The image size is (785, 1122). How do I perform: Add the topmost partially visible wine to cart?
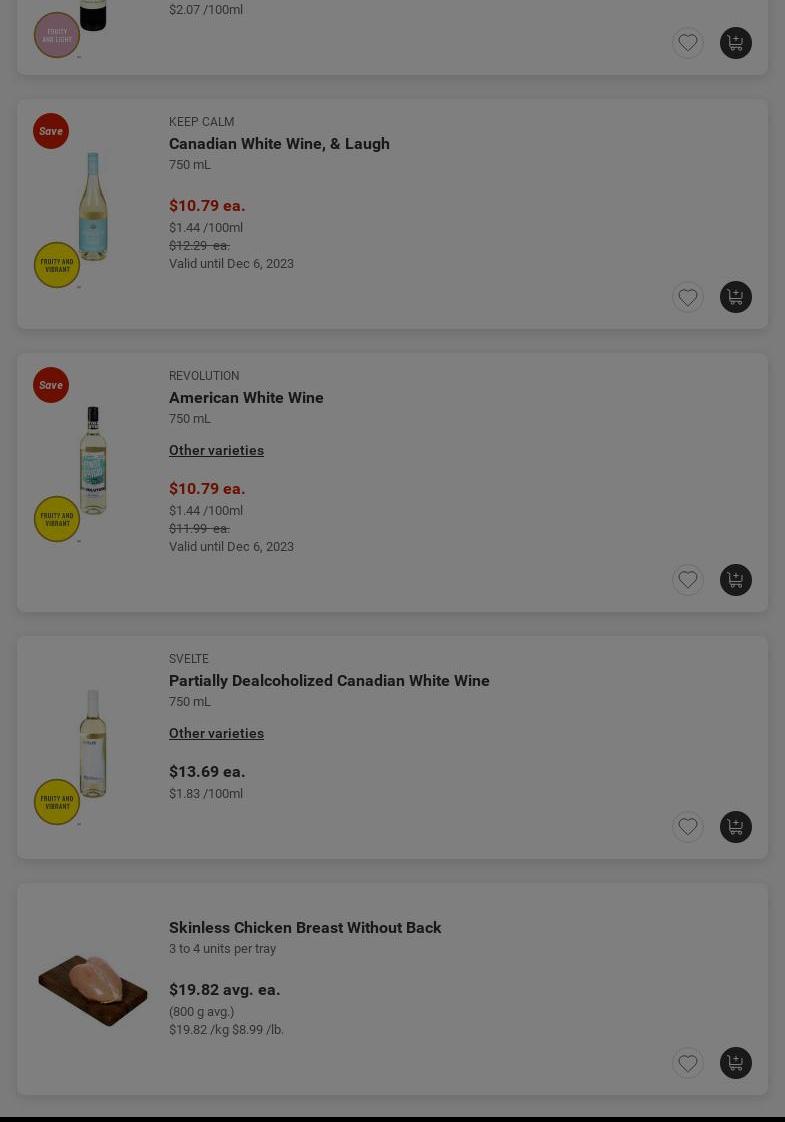tap(735, 43)
